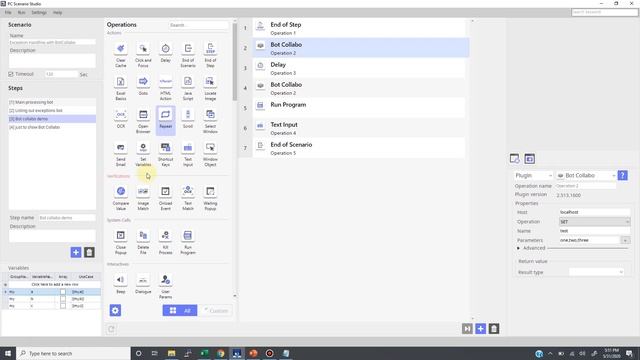
Task: Select the highlighted Repeat operation
Action: tap(165, 119)
